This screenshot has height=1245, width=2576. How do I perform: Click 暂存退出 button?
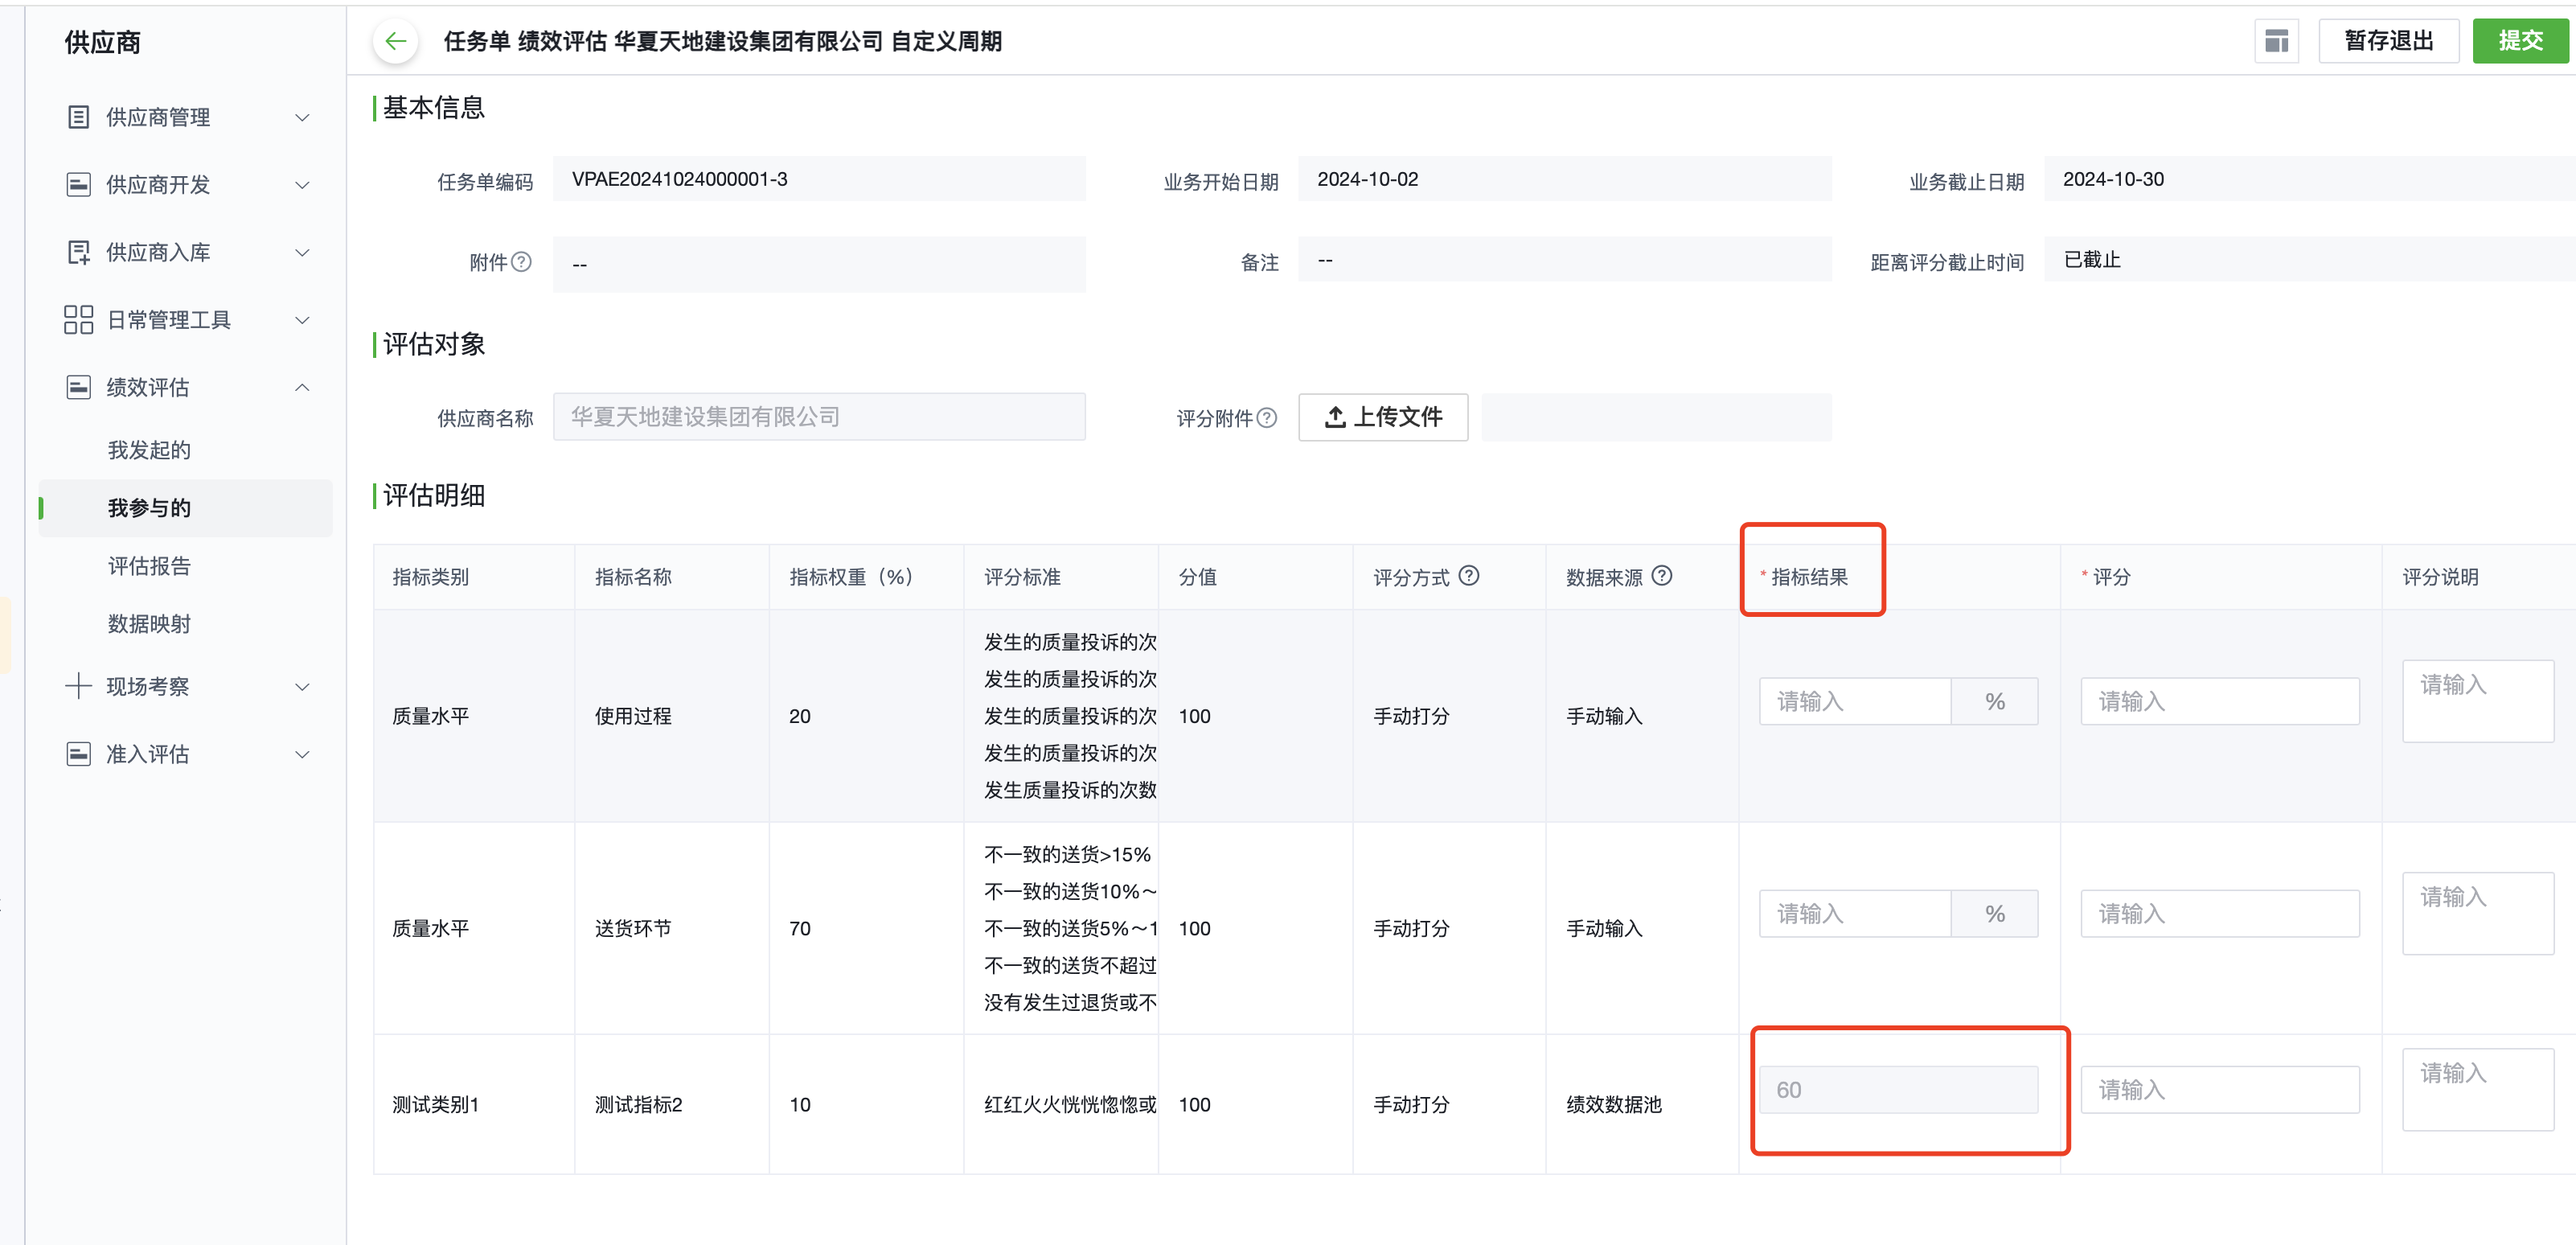[2388, 41]
